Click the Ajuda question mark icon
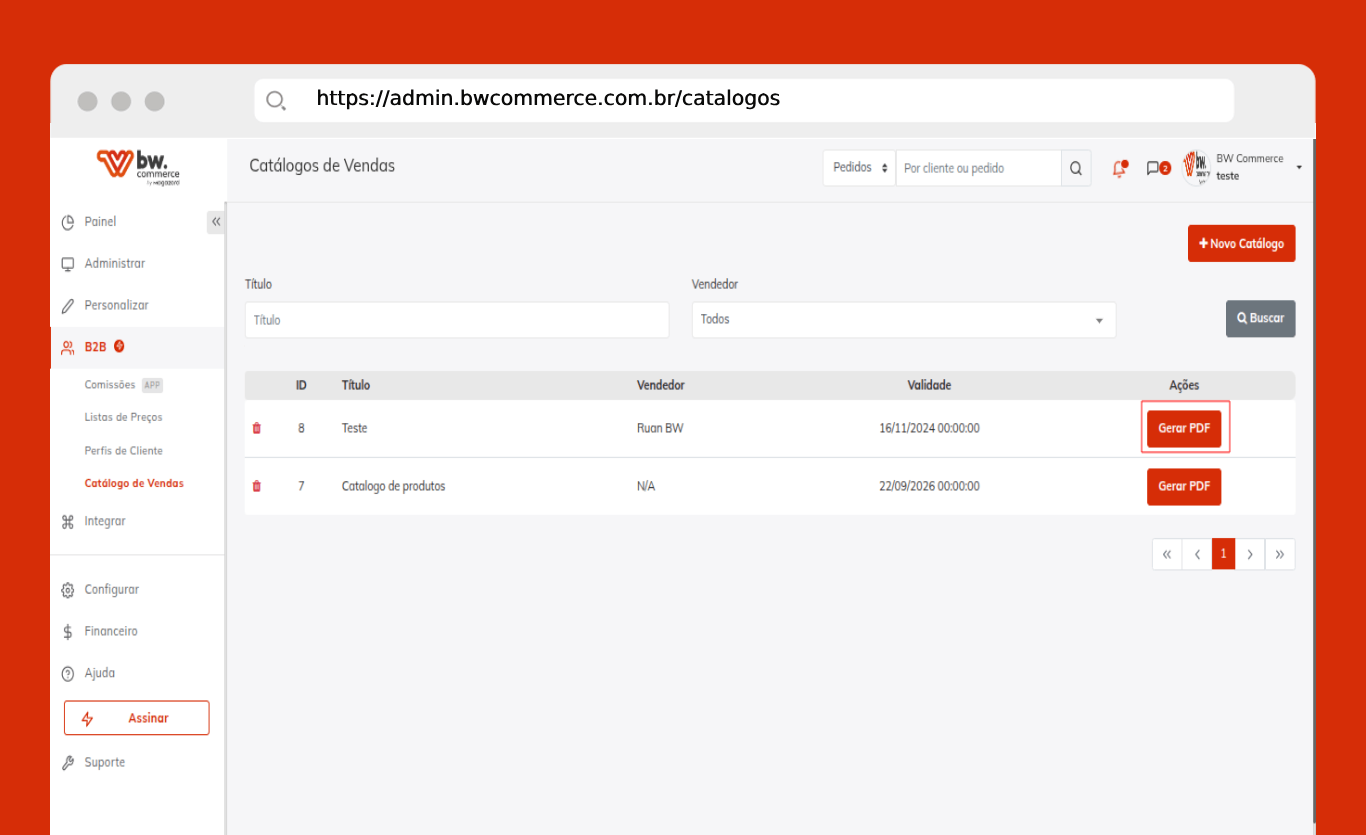 click(x=68, y=674)
